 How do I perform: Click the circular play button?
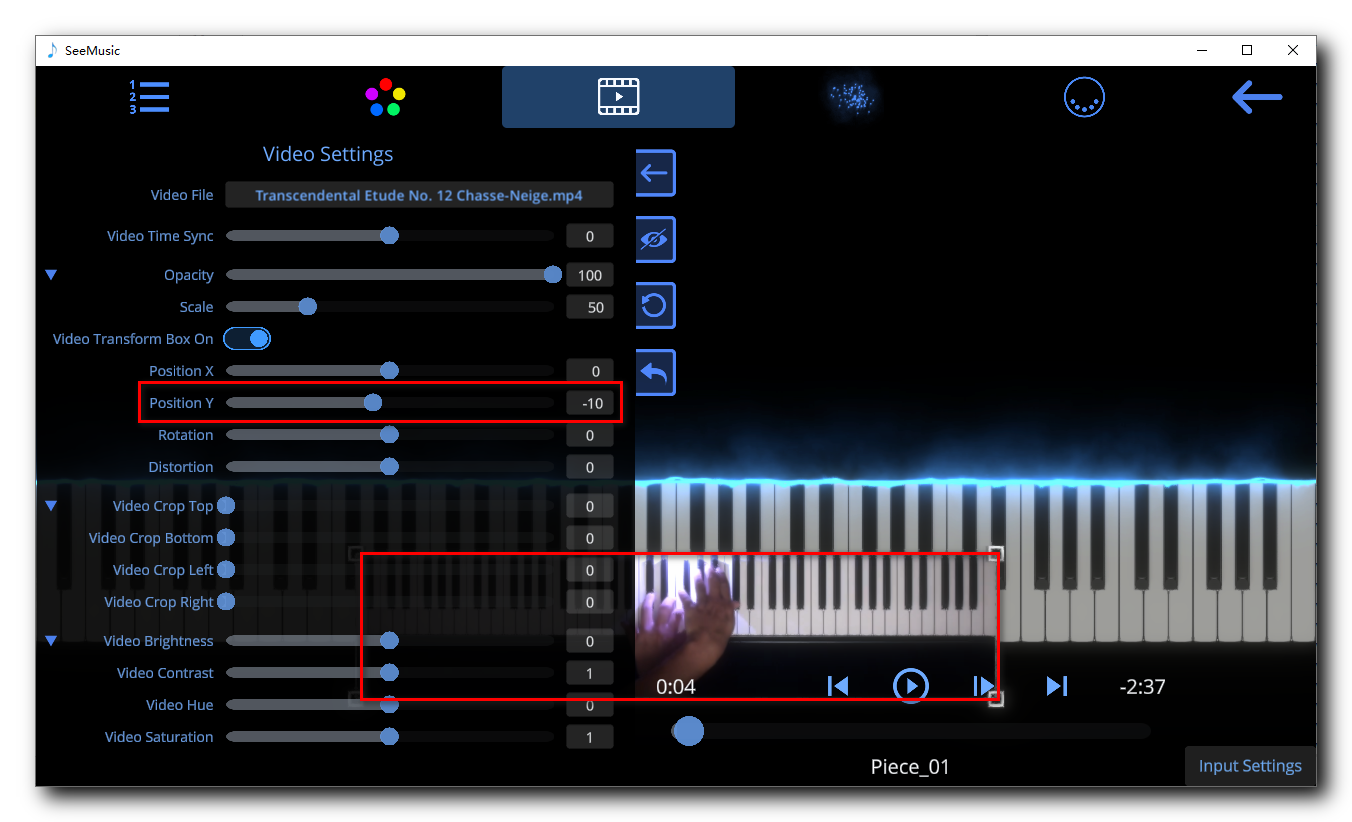point(910,686)
